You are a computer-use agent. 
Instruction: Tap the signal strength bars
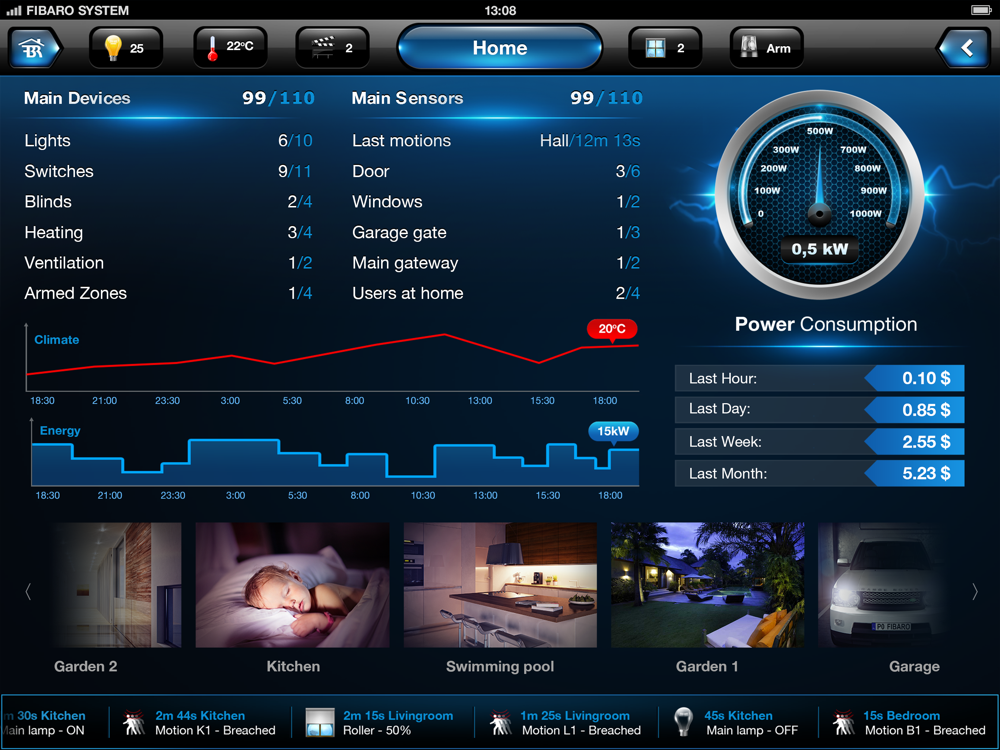(x=13, y=10)
